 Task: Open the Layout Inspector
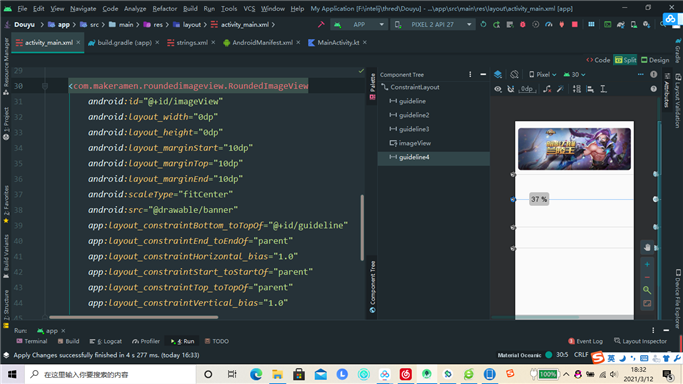pyautogui.click(x=640, y=341)
